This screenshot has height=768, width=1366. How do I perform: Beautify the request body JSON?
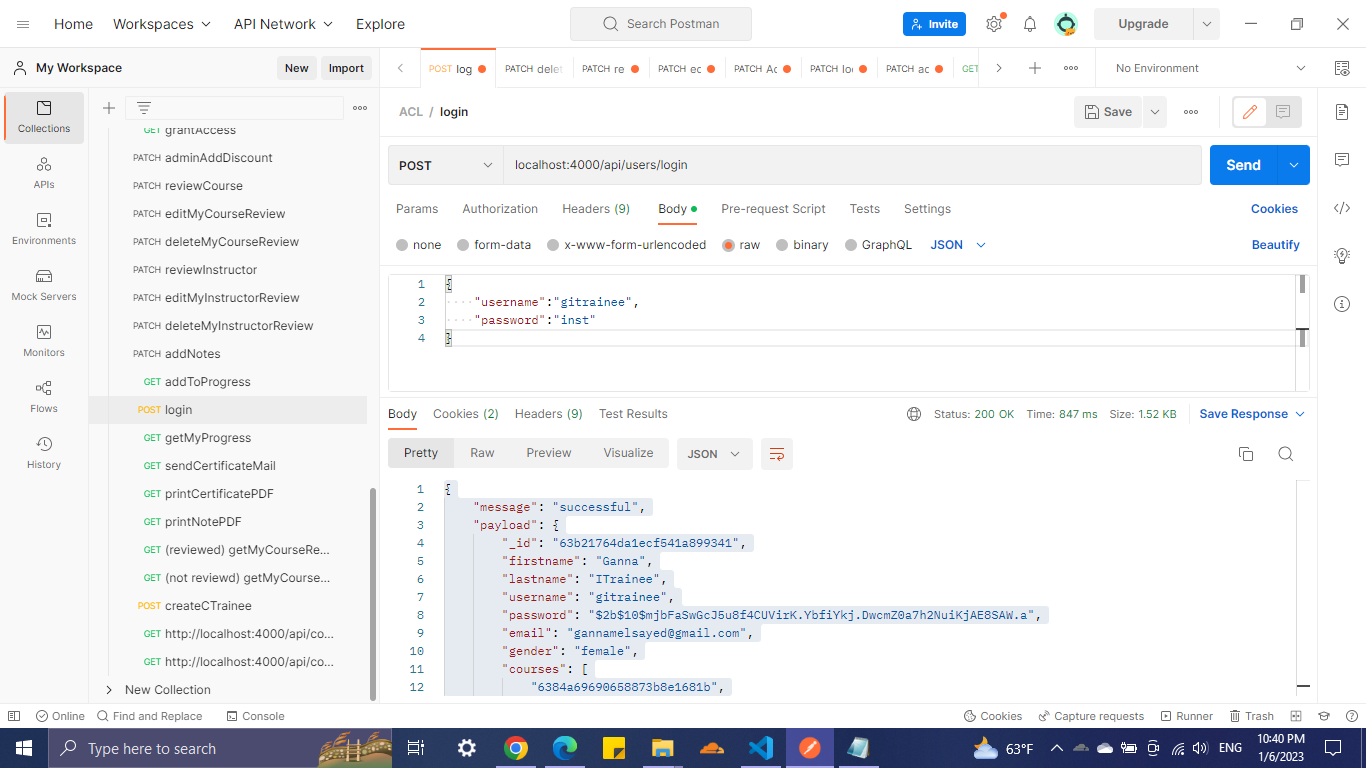1275,244
